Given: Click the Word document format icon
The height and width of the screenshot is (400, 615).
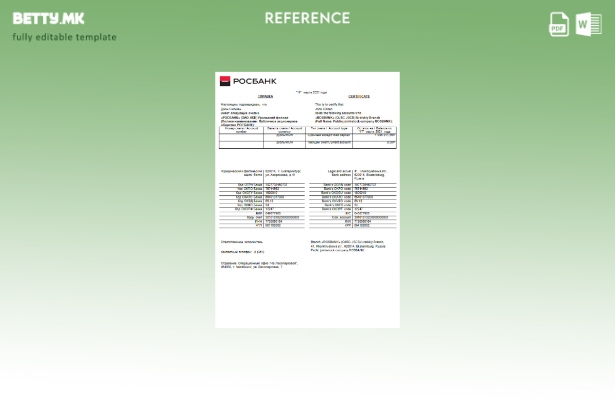Looking at the screenshot, I should [x=588, y=25].
